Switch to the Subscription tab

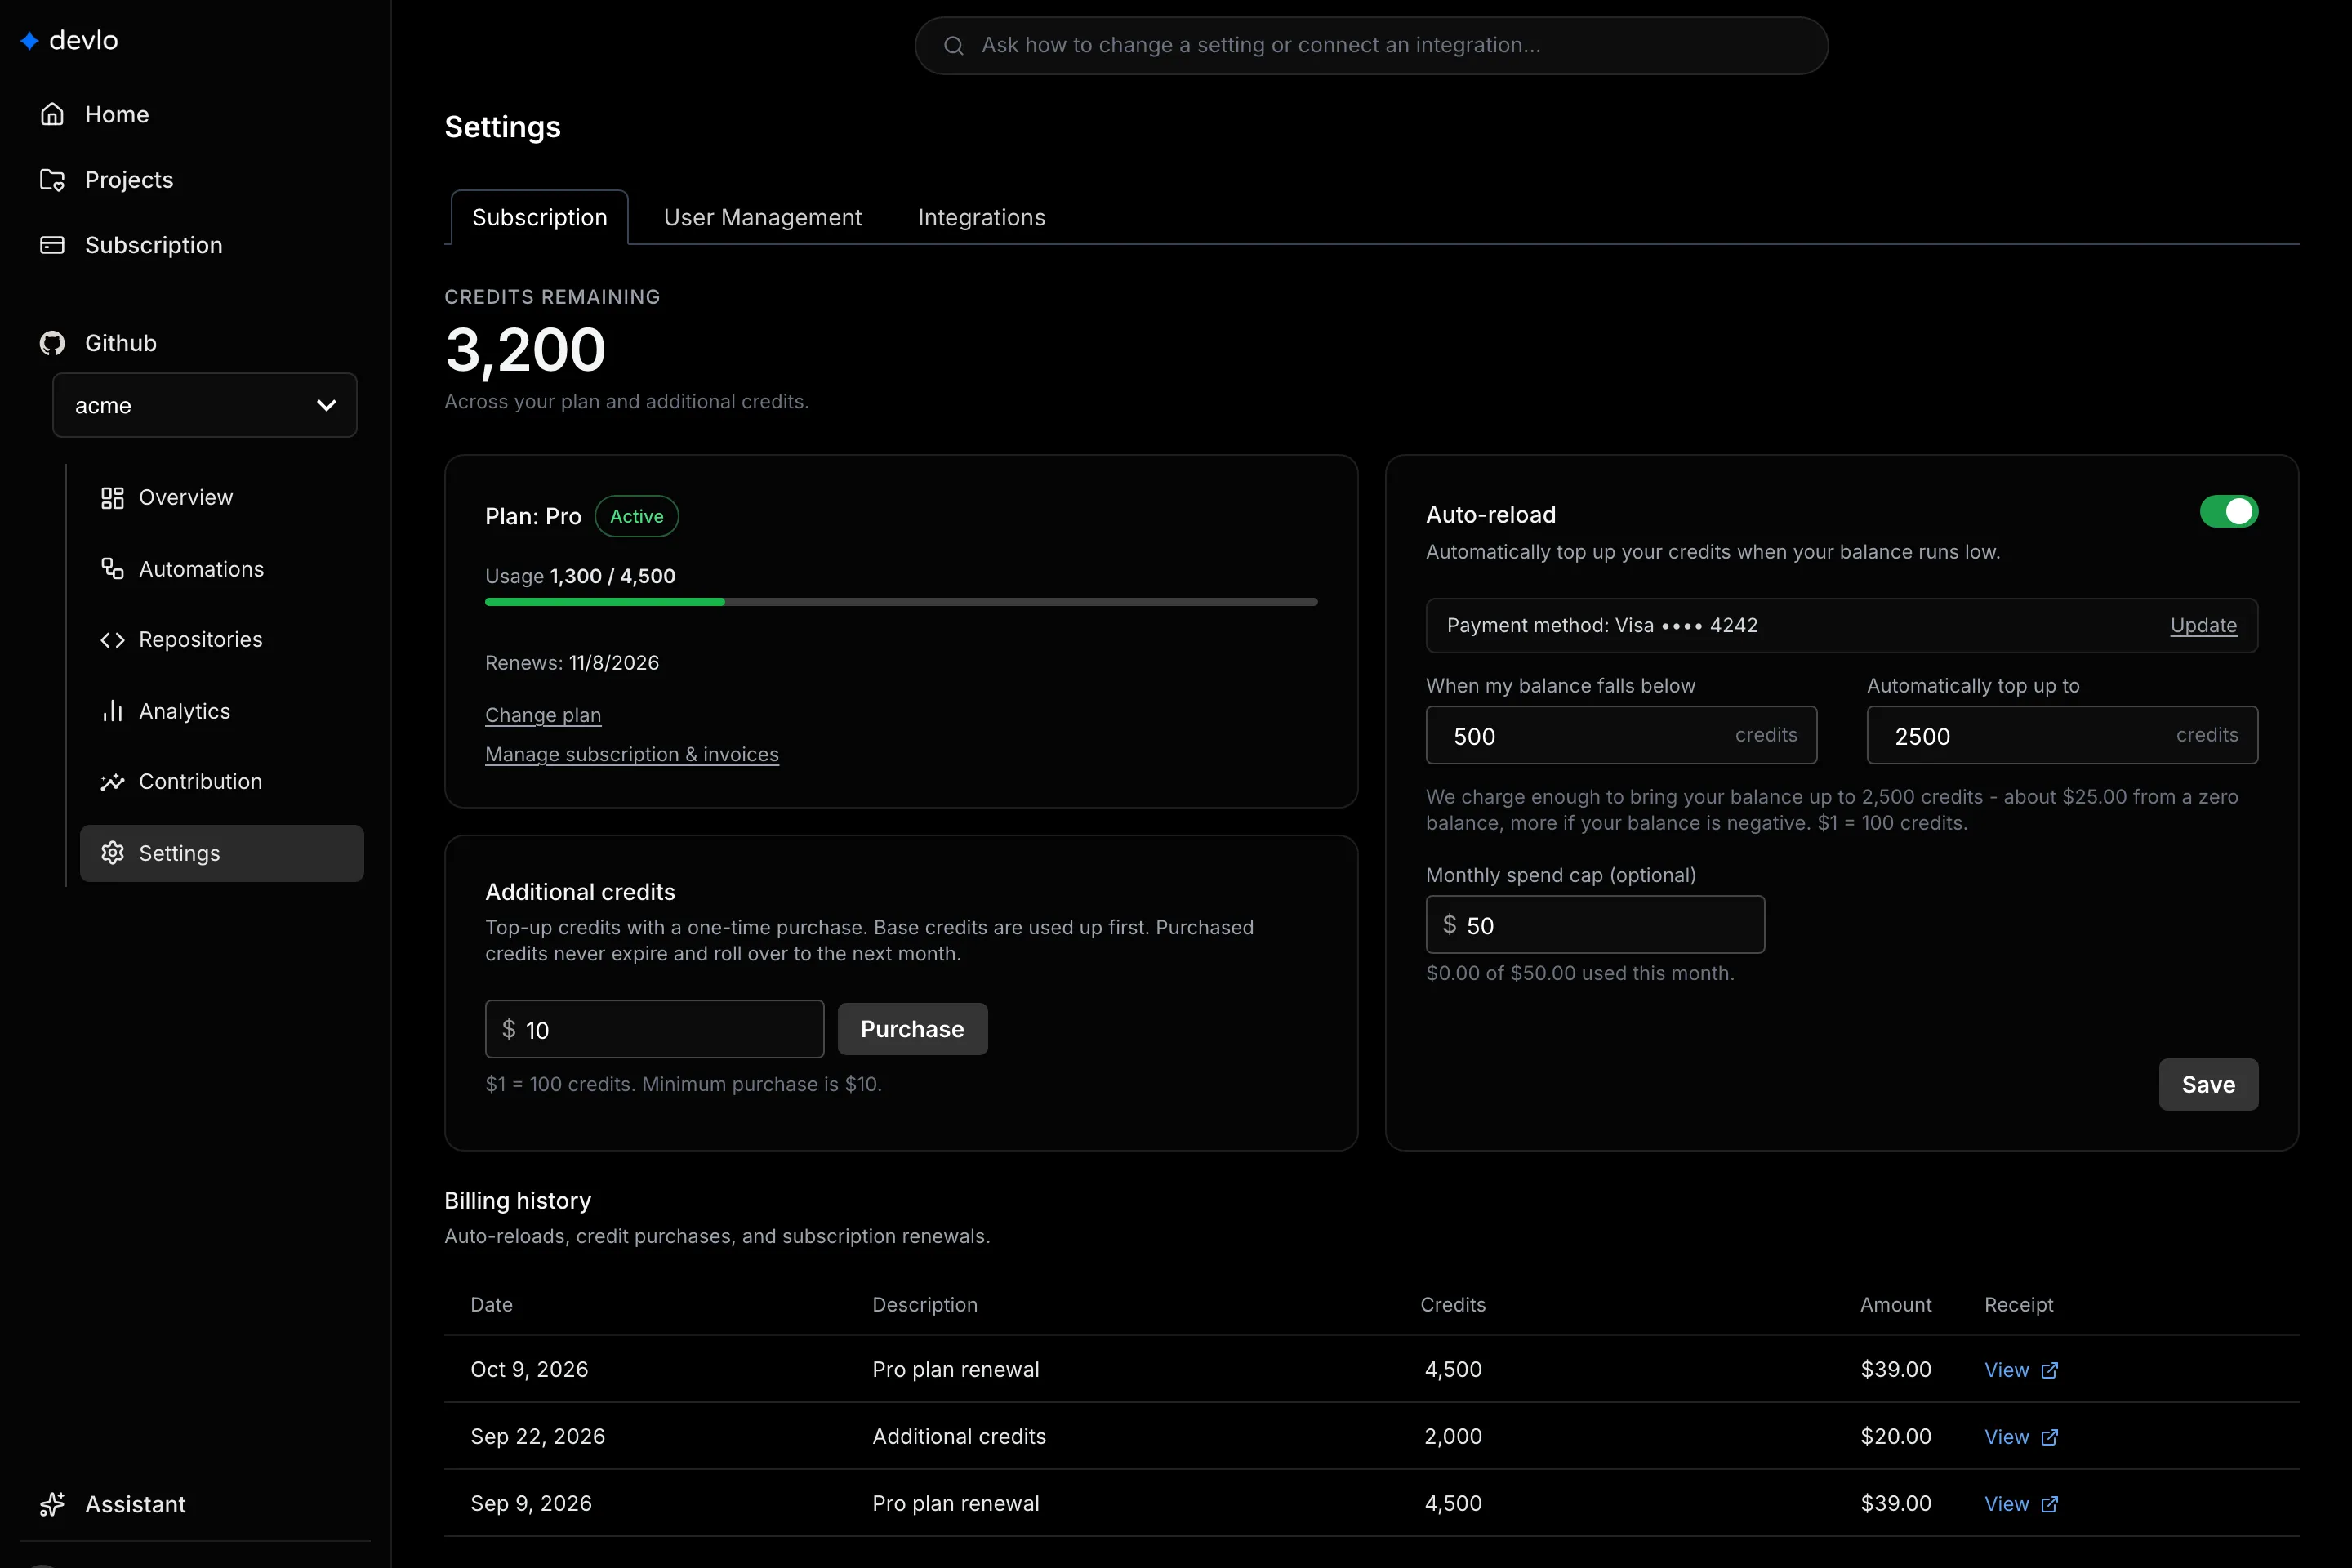tap(540, 217)
